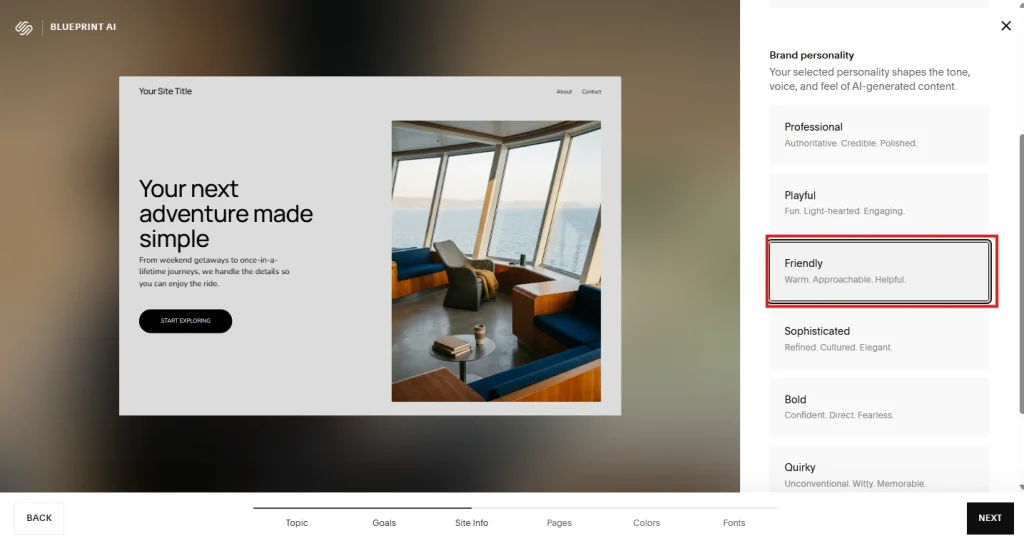Switch to the Site Info step
This screenshot has height=541, width=1024.
pos(472,523)
